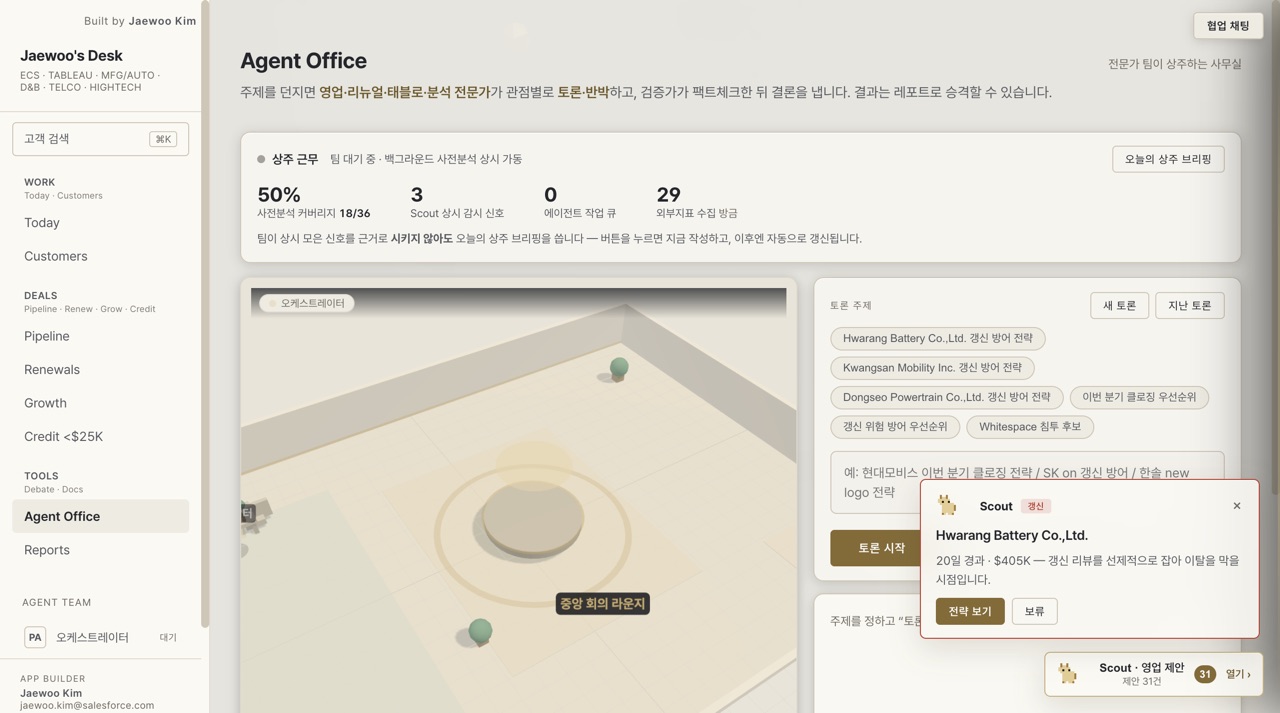Click the jaewoo.kim@salesforce.com email
This screenshot has width=1280, height=713.
[x=87, y=705]
